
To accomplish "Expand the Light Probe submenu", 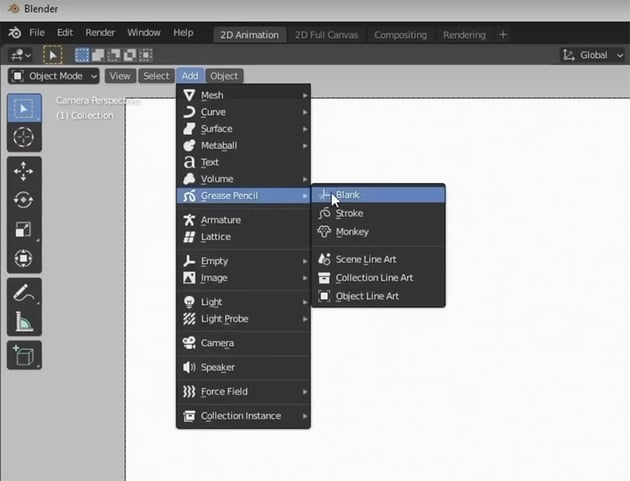I will click(243, 319).
